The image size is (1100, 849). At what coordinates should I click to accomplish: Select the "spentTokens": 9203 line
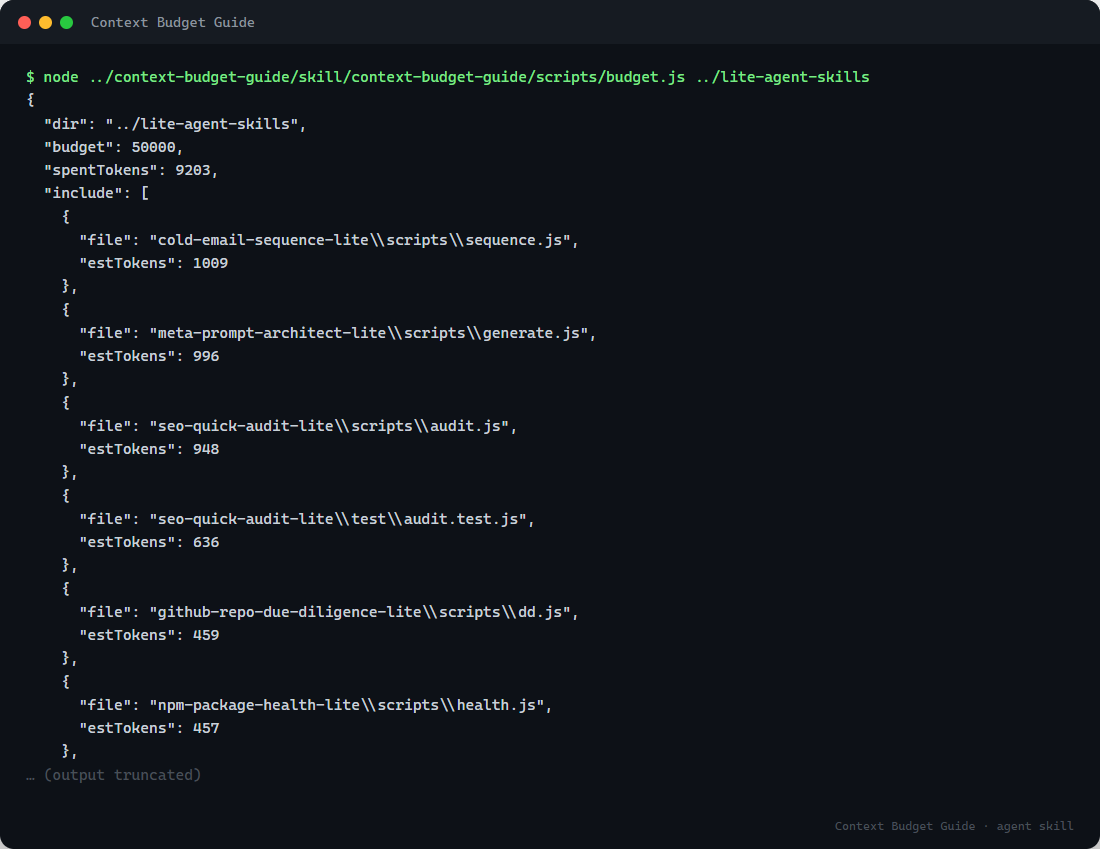pyautogui.click(x=131, y=171)
